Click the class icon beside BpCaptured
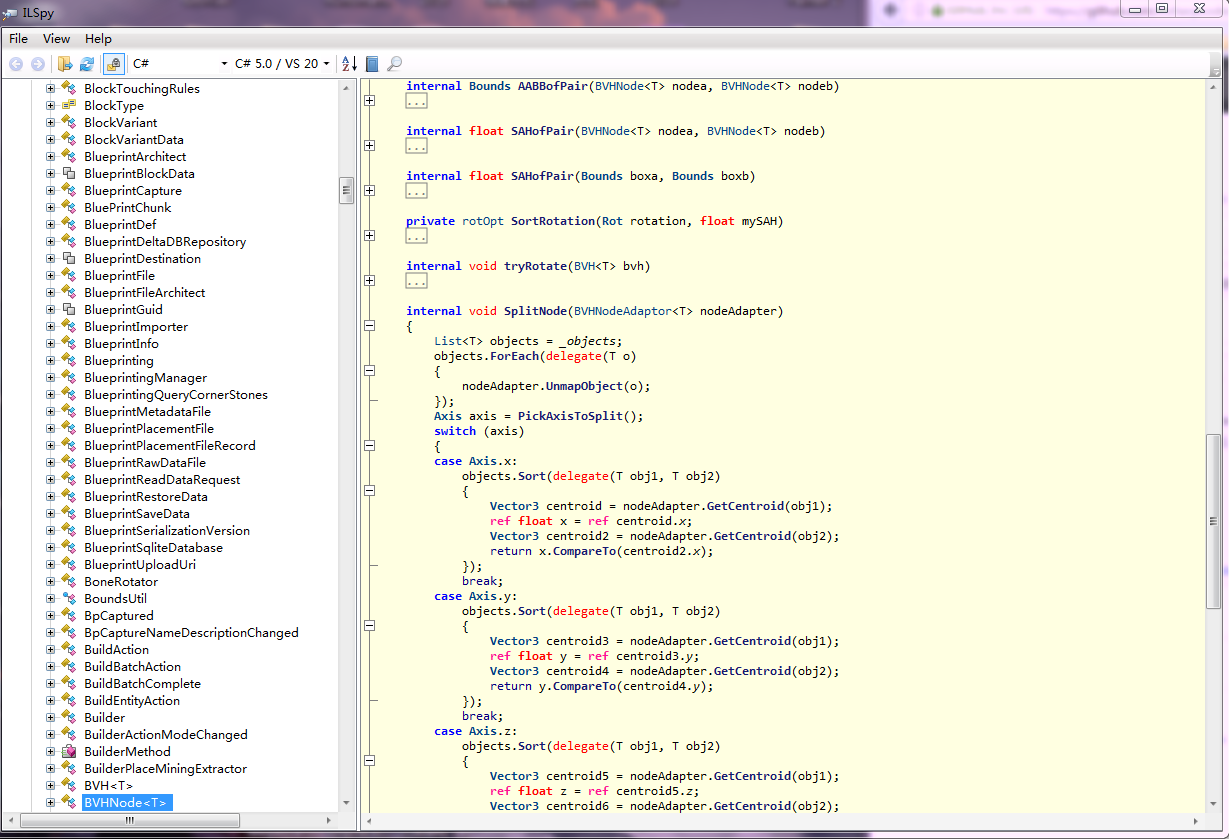Screen dimensions: 1229x839 click(69, 616)
